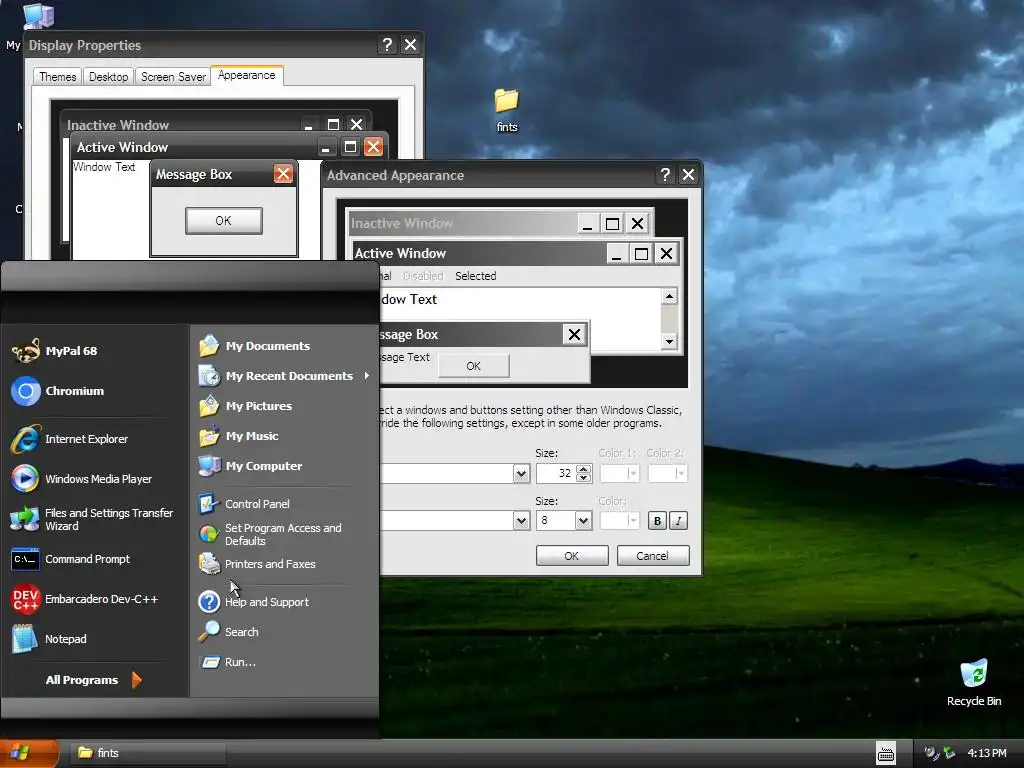Click the item Size 32 spinner arrows
The width and height of the screenshot is (1024, 768).
coord(584,473)
